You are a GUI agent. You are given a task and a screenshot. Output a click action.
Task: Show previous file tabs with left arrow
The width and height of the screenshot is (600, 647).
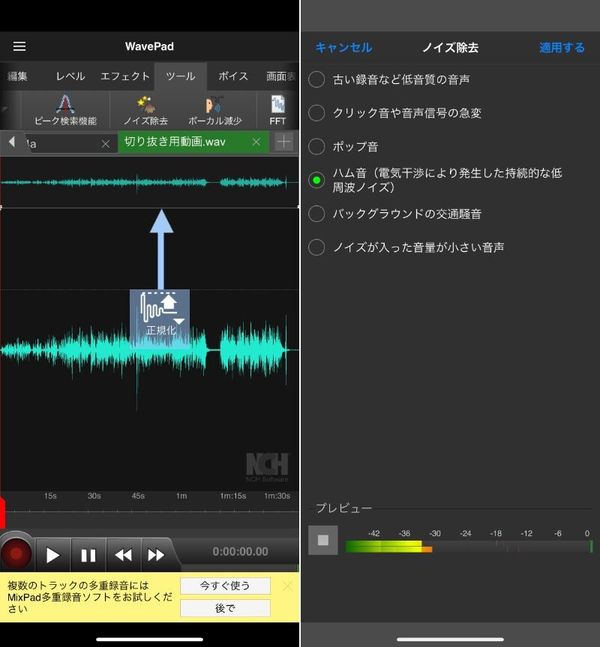12,142
